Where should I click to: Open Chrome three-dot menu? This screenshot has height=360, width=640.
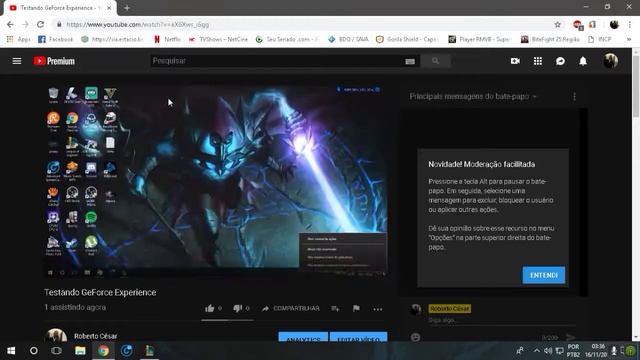(x=630, y=24)
